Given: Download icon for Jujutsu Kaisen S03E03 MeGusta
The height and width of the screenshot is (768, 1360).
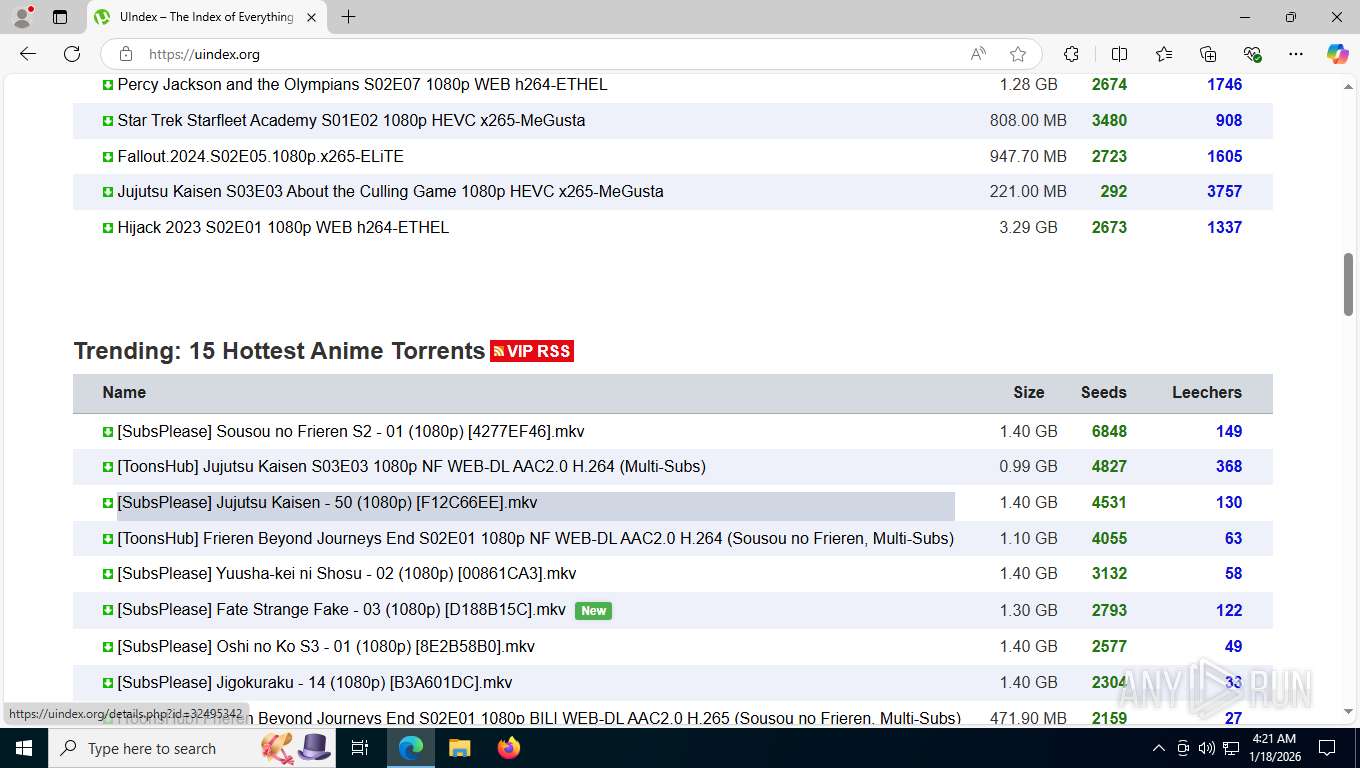Looking at the screenshot, I should (108, 192).
